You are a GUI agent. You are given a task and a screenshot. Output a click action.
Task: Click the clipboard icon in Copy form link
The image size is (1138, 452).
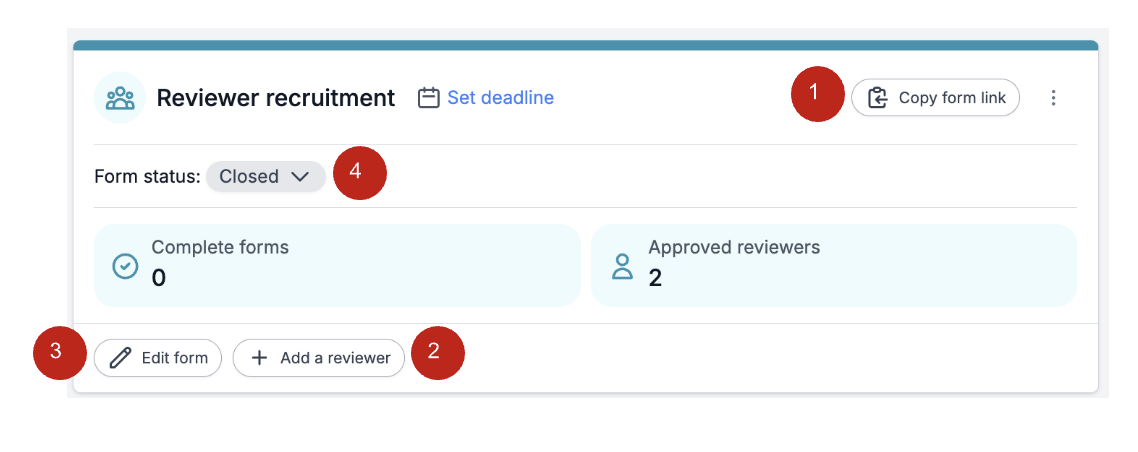pyautogui.click(x=878, y=97)
